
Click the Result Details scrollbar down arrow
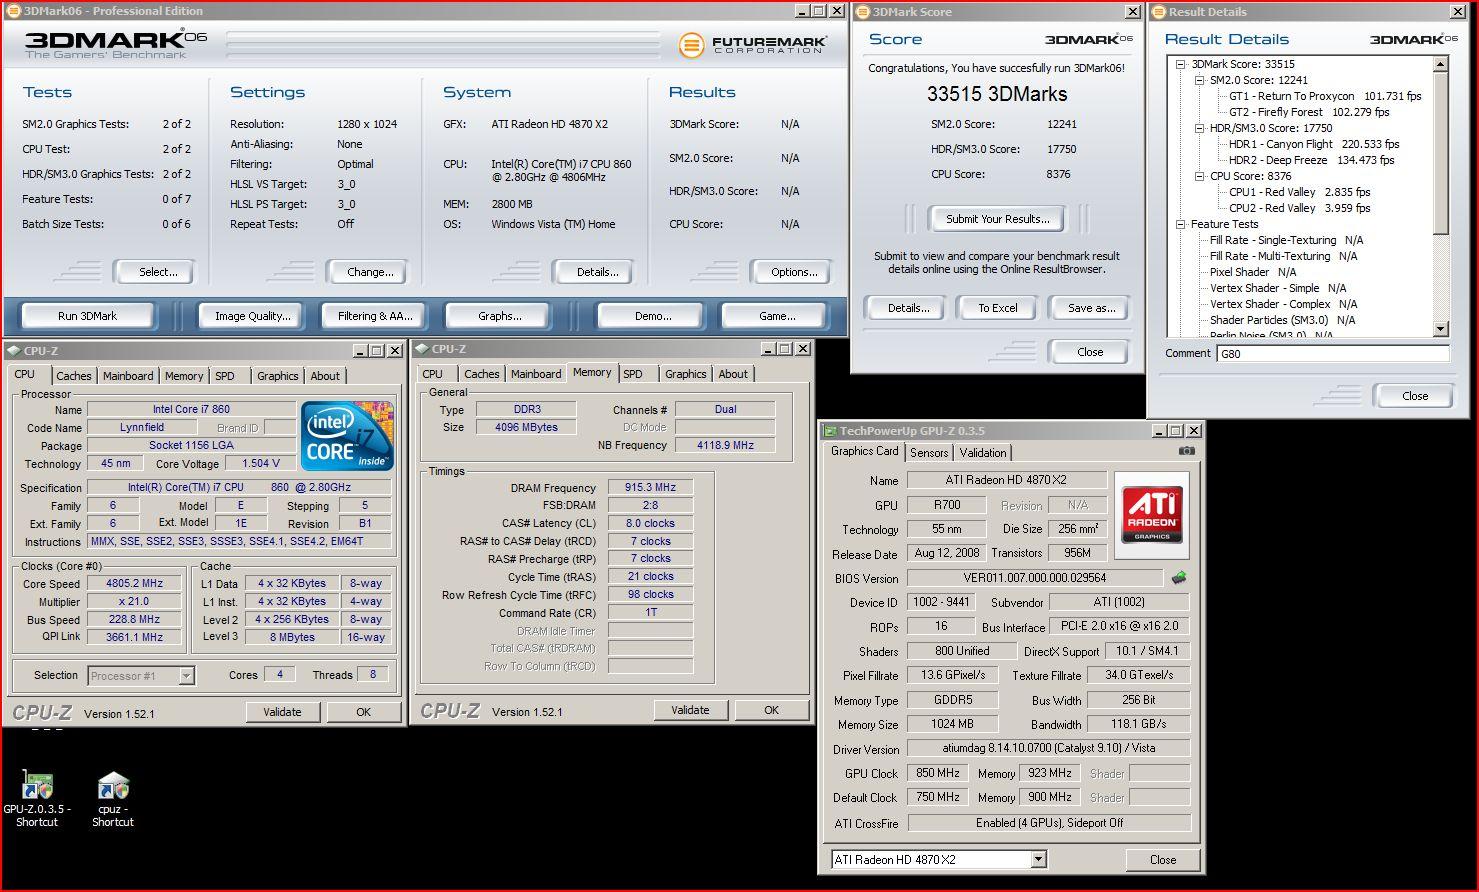click(1441, 329)
